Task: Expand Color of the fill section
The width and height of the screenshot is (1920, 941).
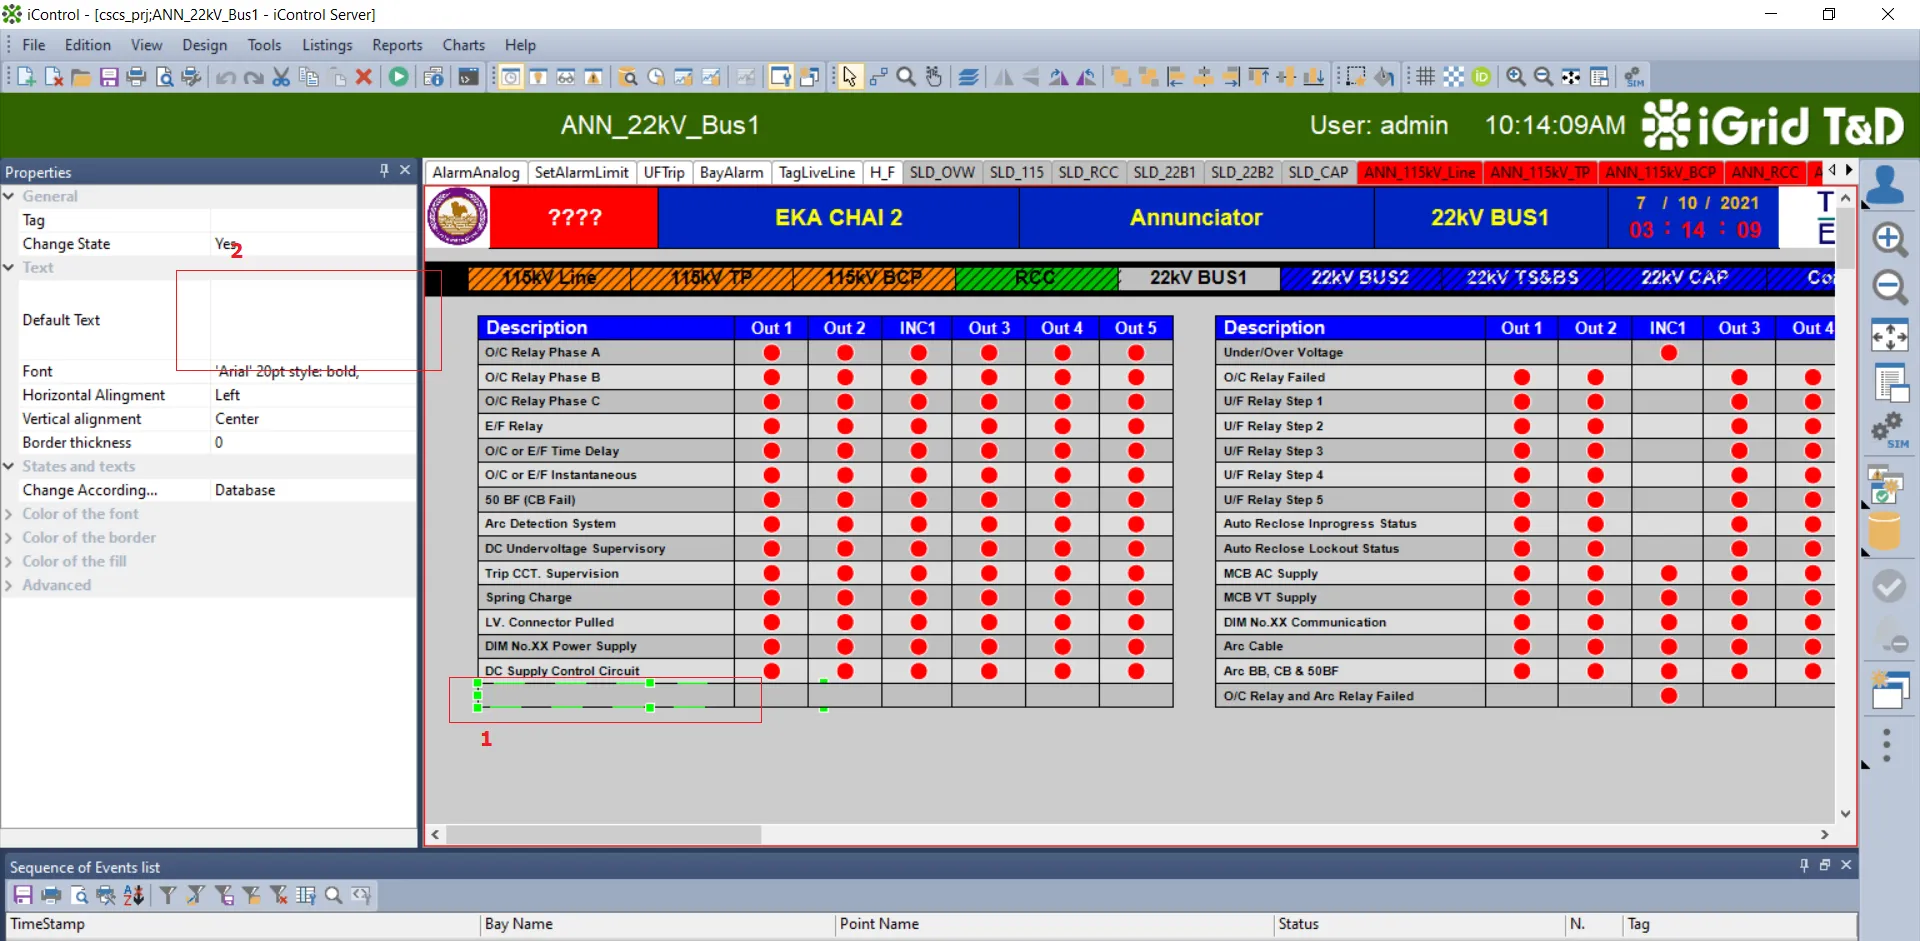Action: point(9,561)
